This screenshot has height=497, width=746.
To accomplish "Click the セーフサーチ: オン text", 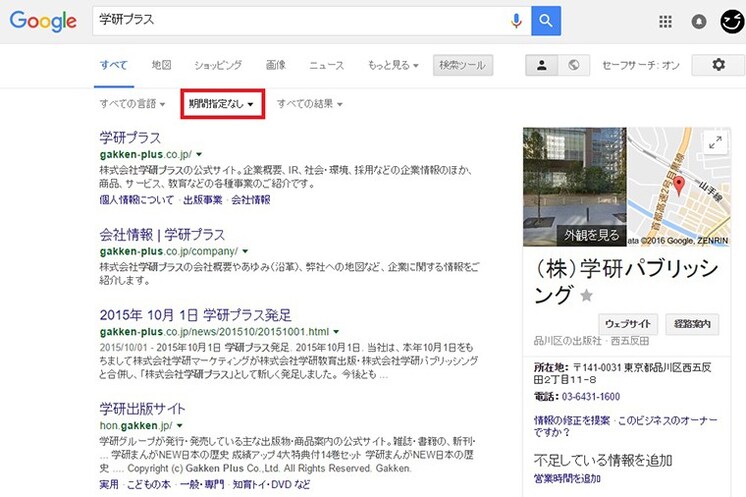I will coord(641,65).
